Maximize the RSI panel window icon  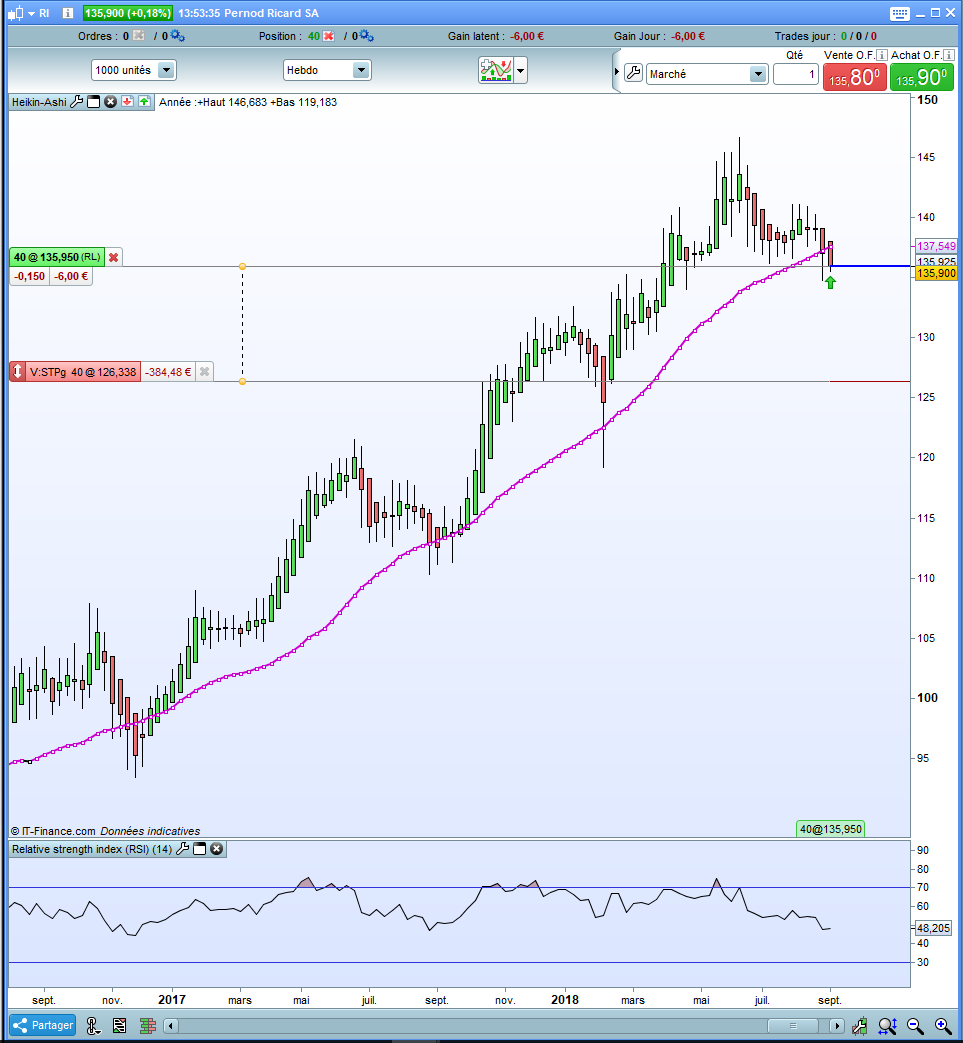pos(200,849)
